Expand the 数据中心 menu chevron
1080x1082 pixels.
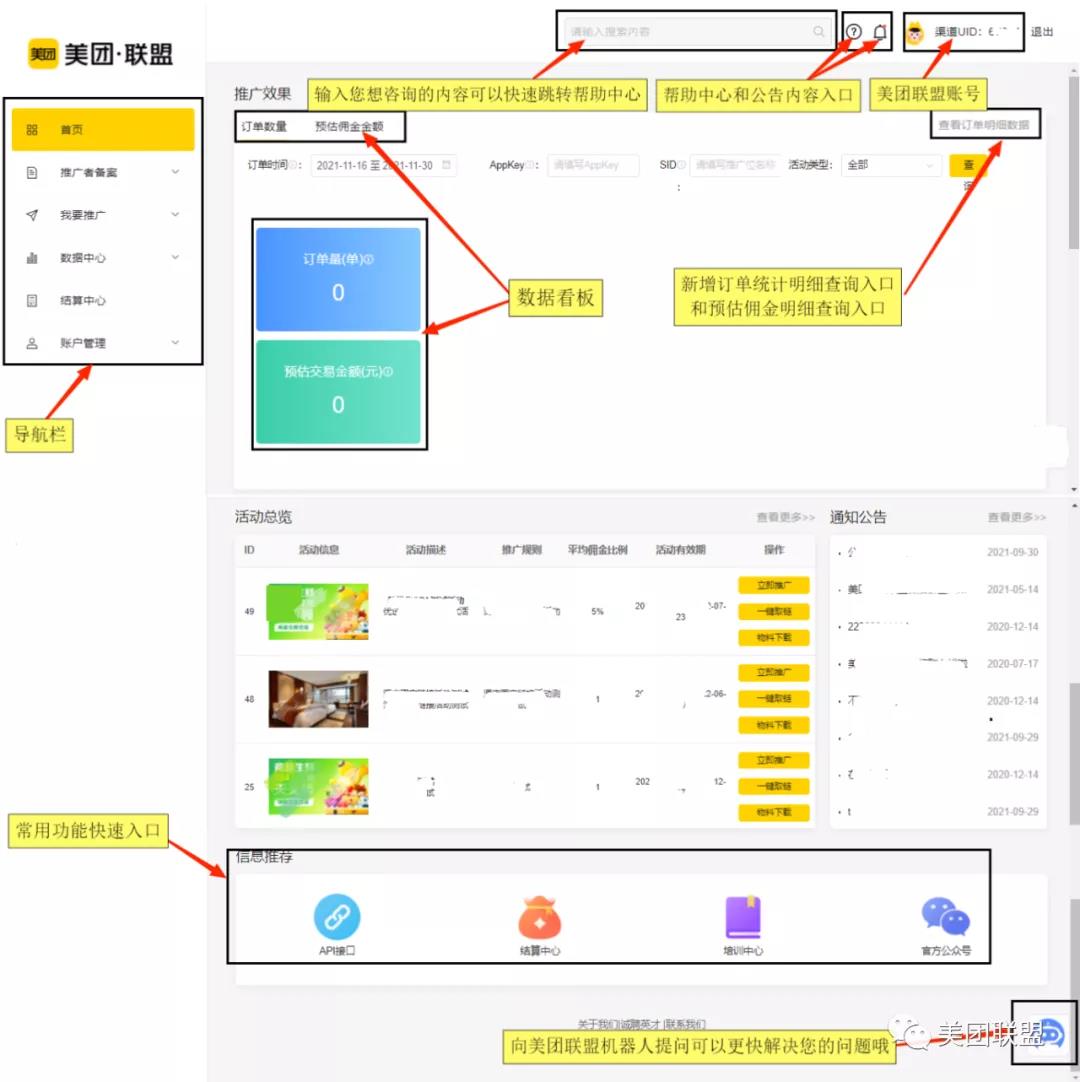(x=175, y=257)
